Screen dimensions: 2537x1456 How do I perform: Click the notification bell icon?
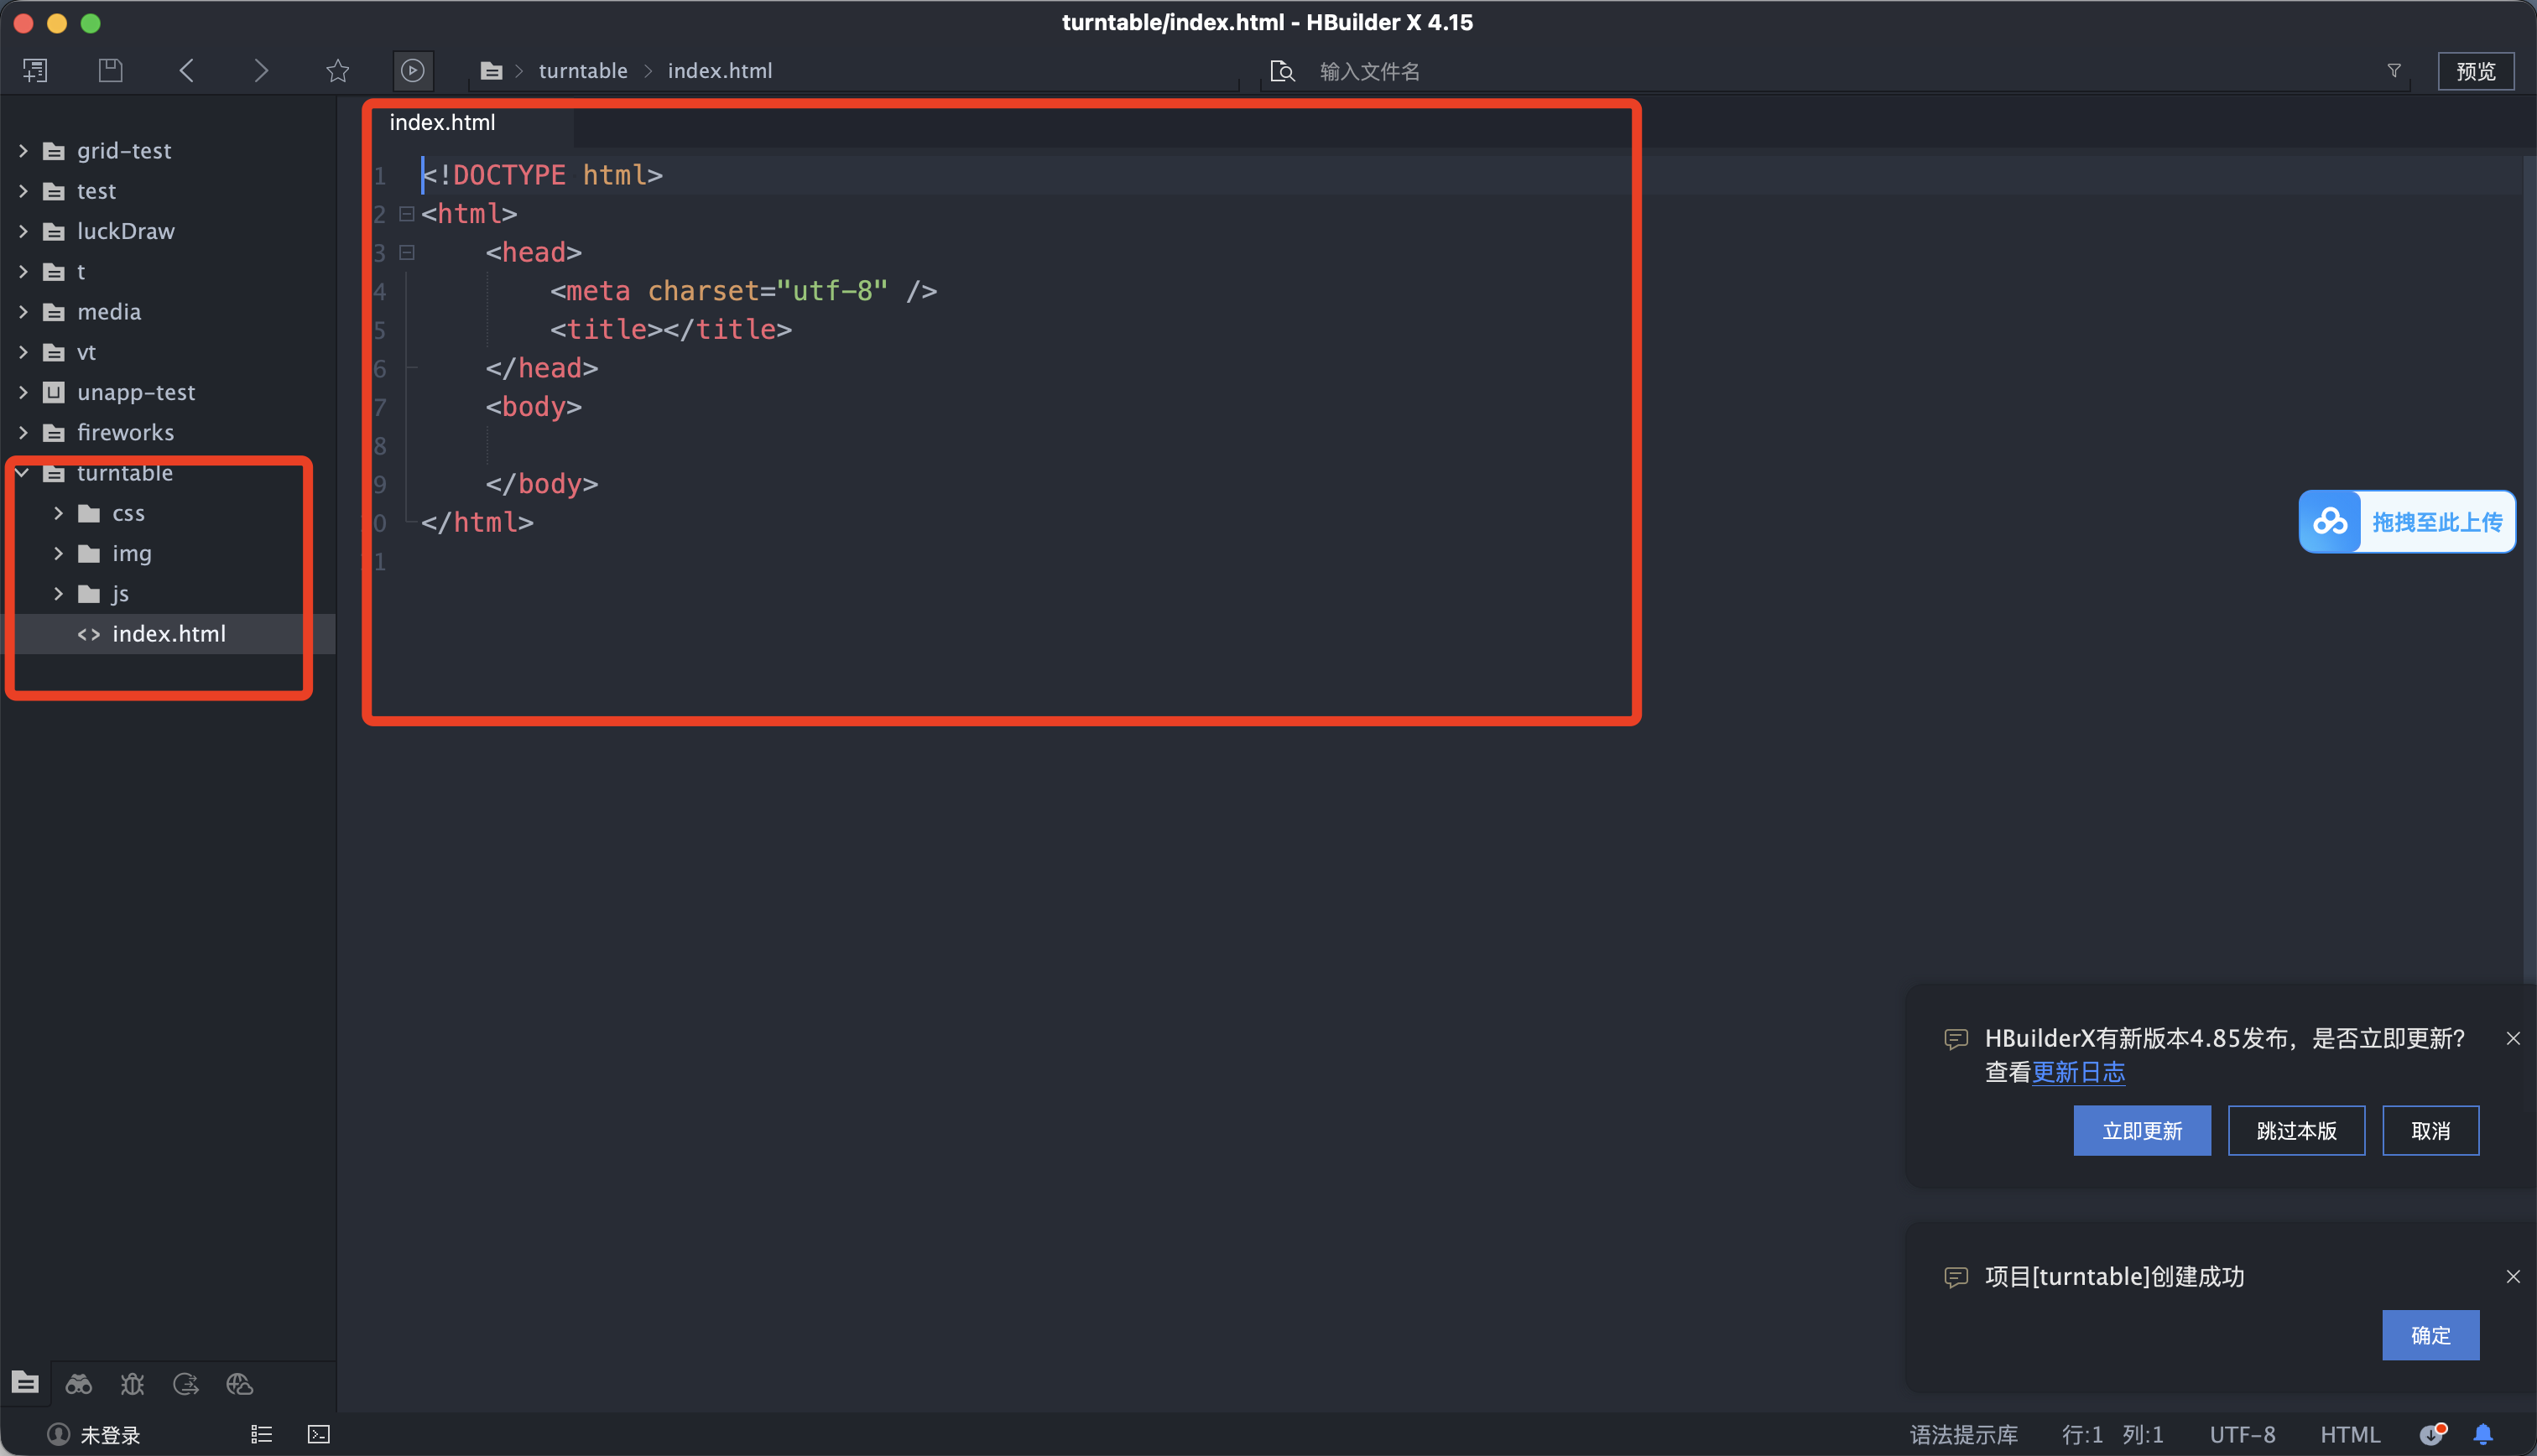click(2483, 1435)
